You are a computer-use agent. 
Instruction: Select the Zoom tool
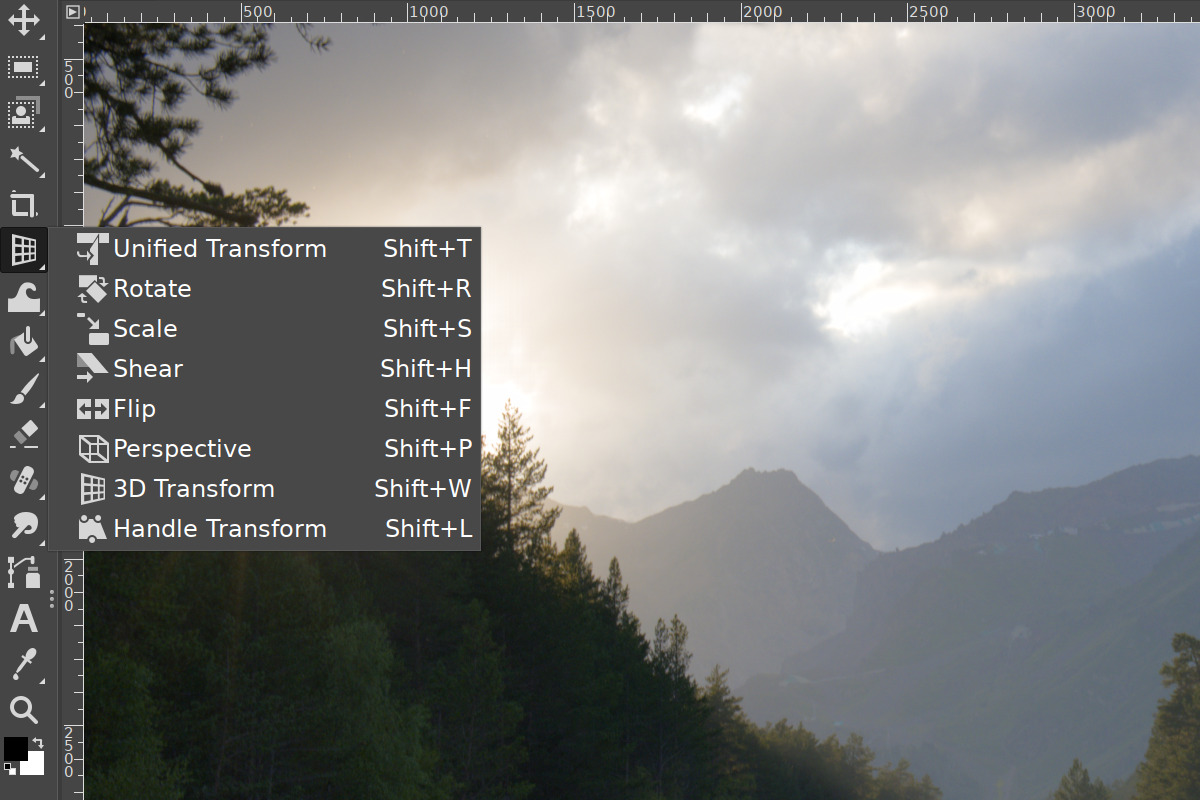pyautogui.click(x=25, y=710)
